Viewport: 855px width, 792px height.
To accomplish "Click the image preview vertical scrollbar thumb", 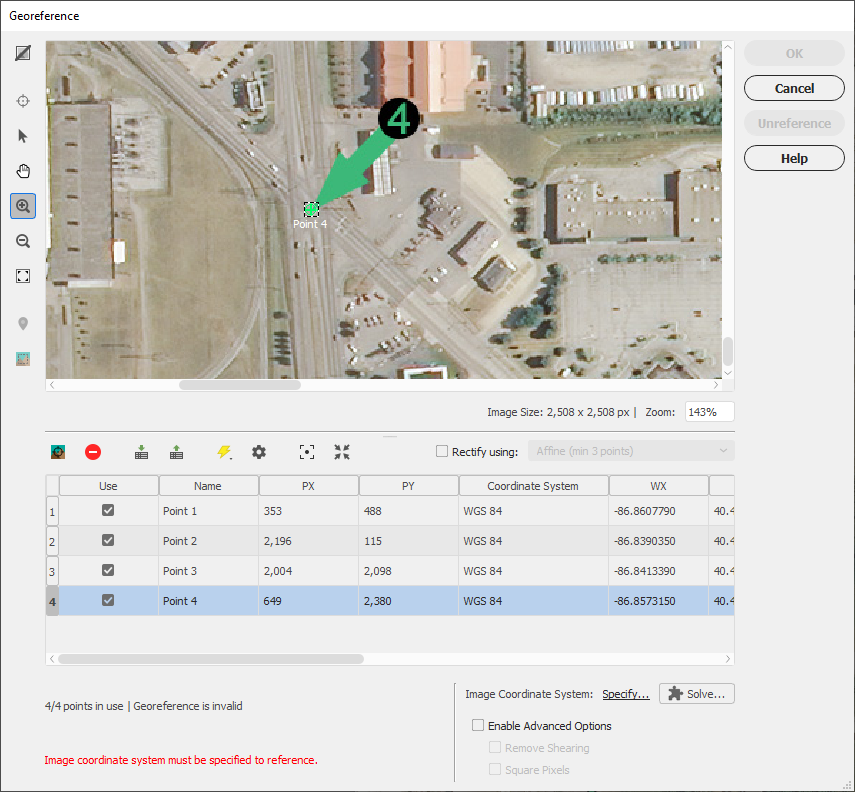I will click(x=728, y=351).
